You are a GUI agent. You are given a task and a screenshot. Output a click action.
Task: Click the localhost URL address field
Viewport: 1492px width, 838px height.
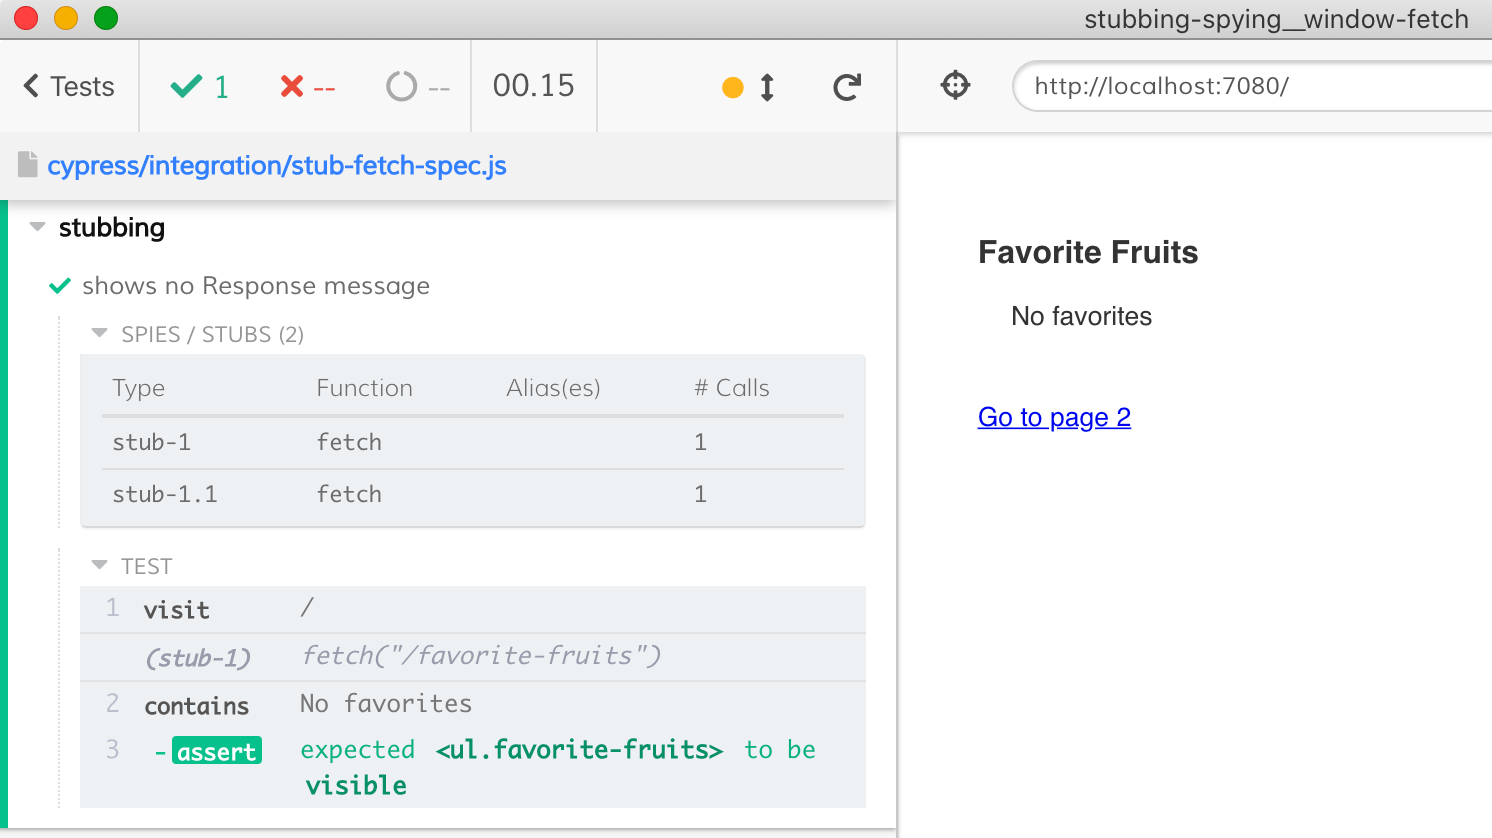(x=1250, y=86)
